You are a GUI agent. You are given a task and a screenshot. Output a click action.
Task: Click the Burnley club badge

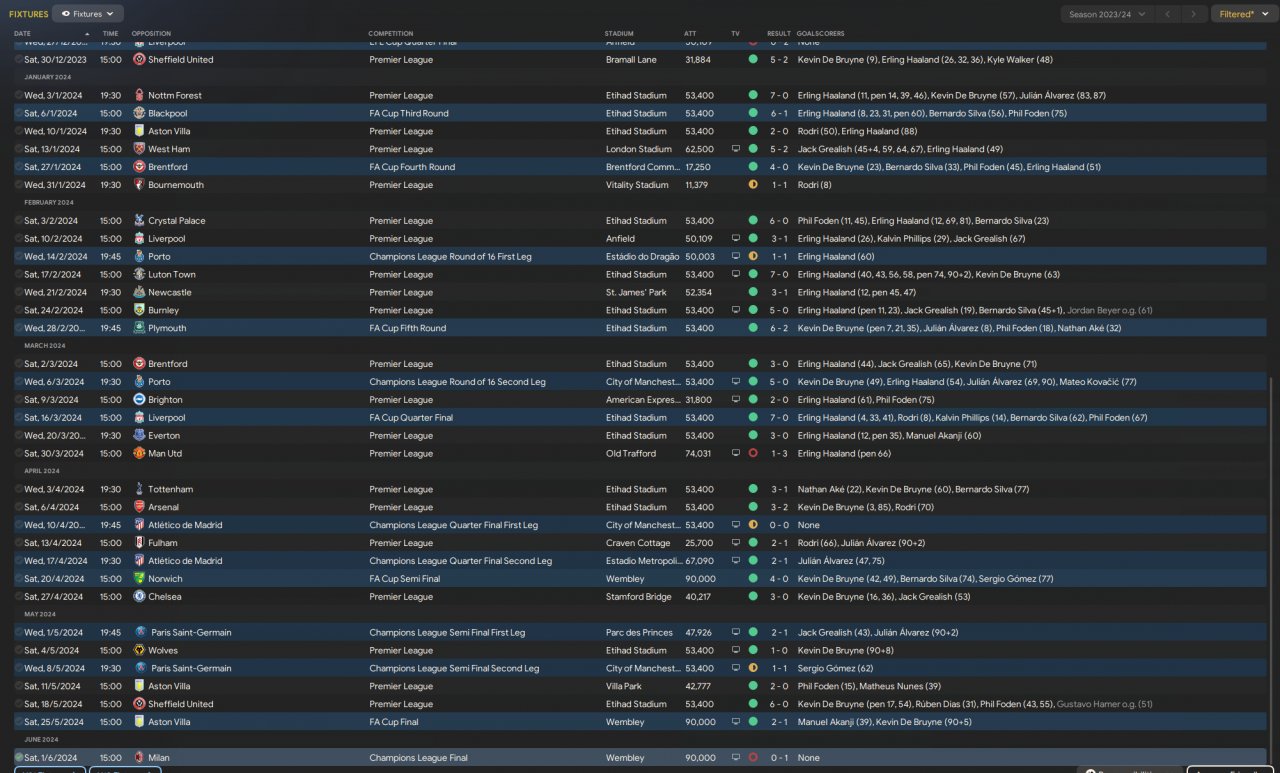tap(139, 310)
